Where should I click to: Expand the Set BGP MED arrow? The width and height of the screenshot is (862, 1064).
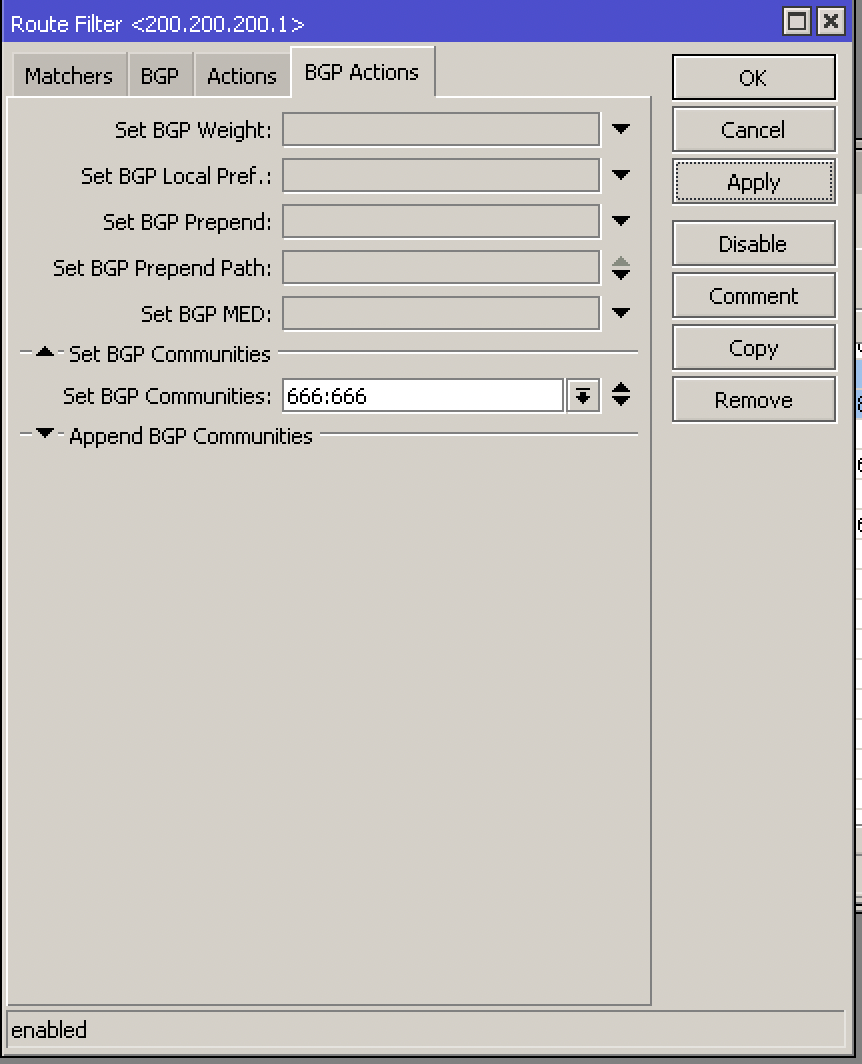click(x=620, y=313)
